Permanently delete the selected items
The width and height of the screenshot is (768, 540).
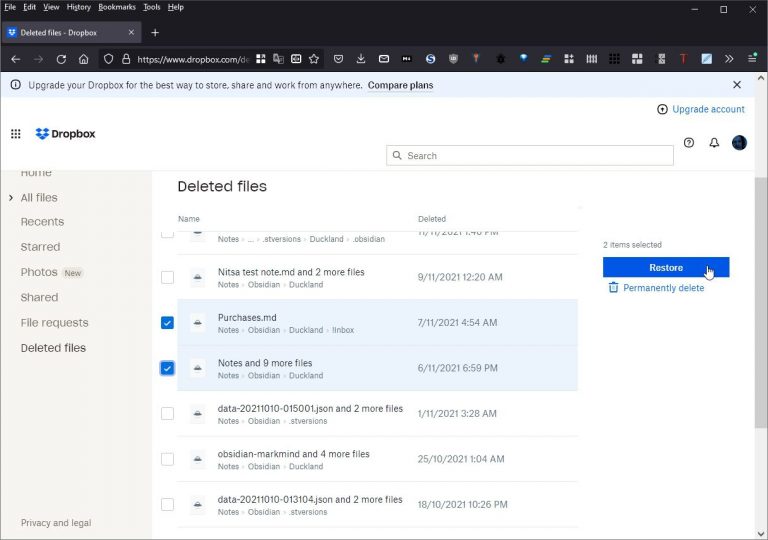tap(656, 288)
